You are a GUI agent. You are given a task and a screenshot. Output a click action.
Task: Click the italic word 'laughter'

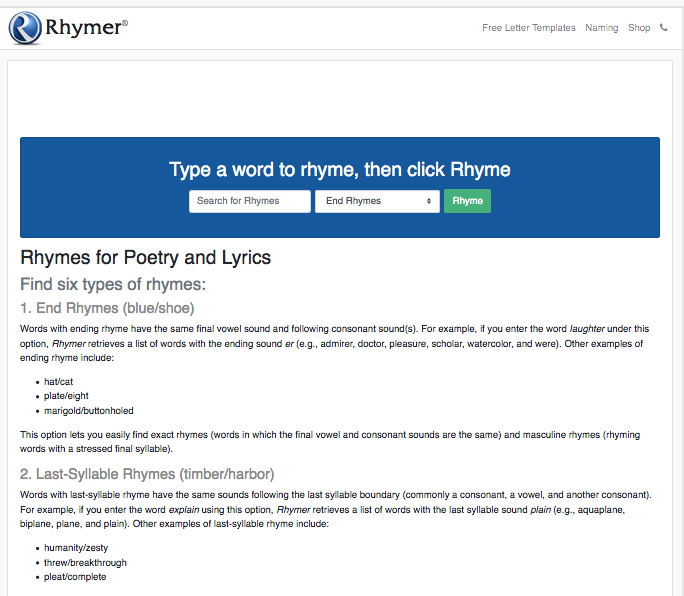coord(587,329)
